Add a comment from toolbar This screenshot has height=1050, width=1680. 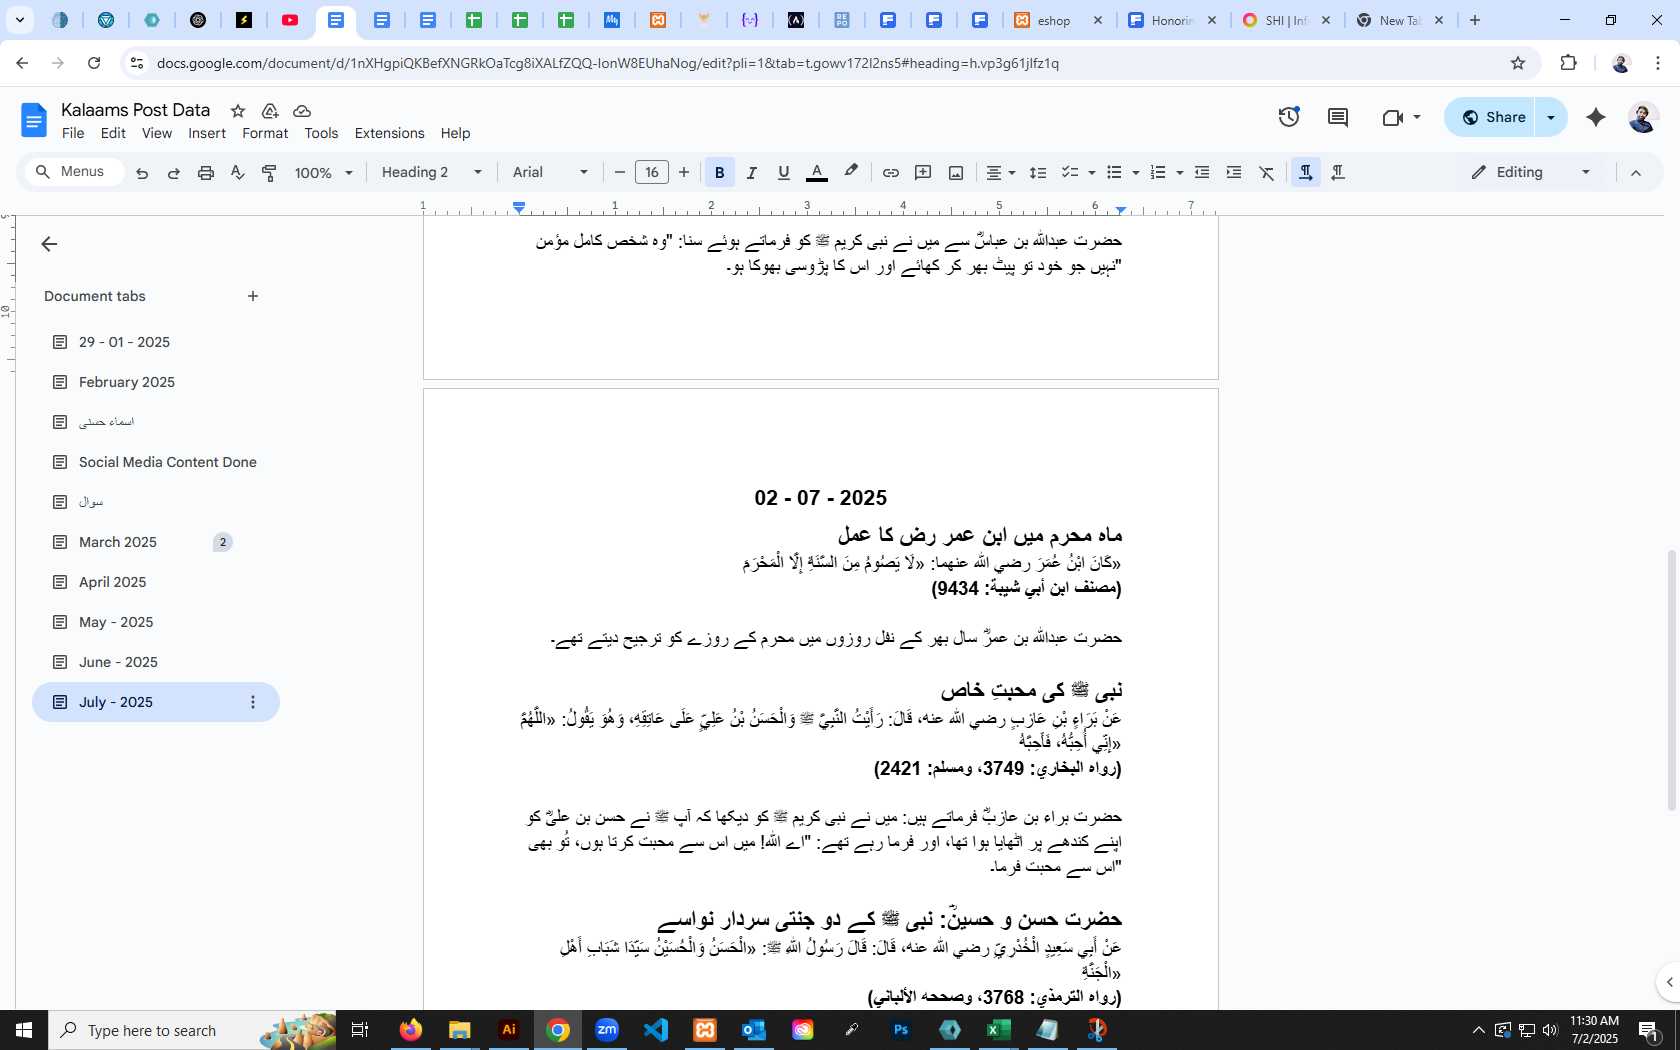point(923,173)
